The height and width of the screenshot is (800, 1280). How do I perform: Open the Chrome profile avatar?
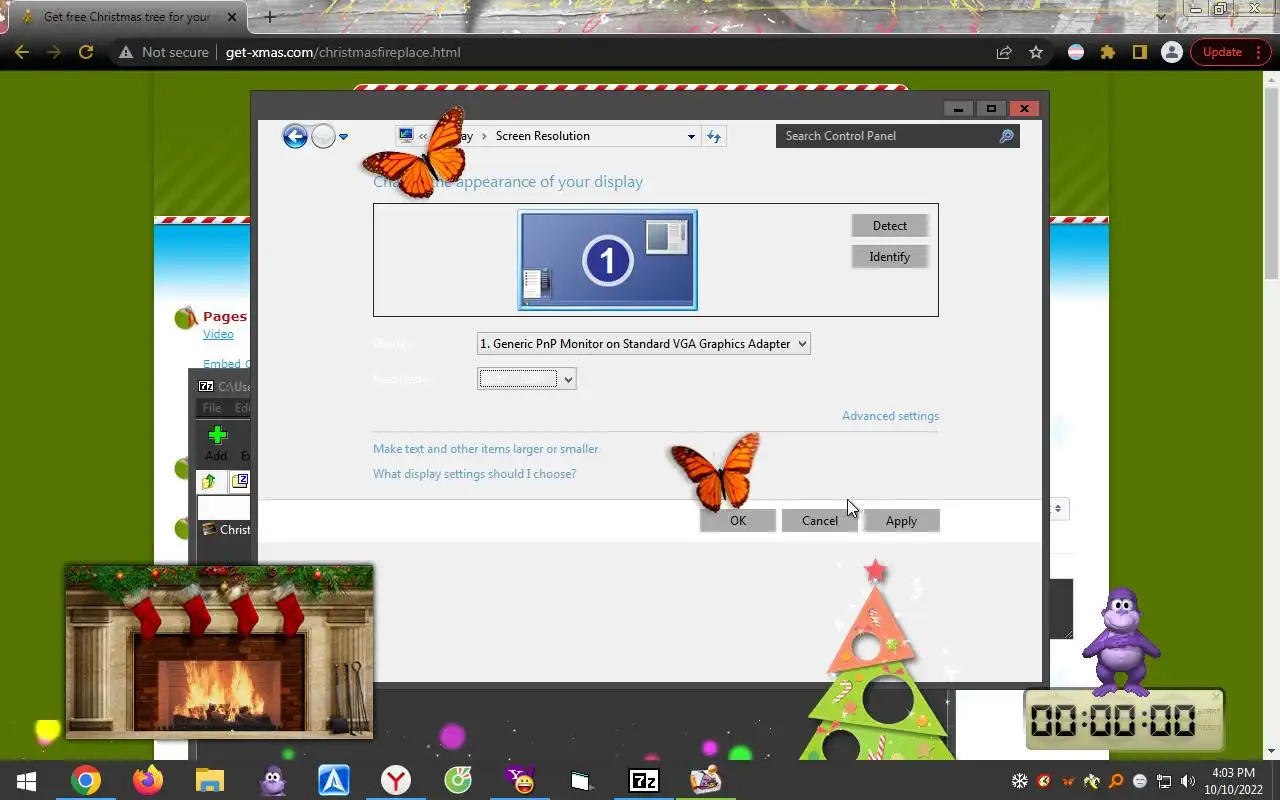[x=1171, y=52]
